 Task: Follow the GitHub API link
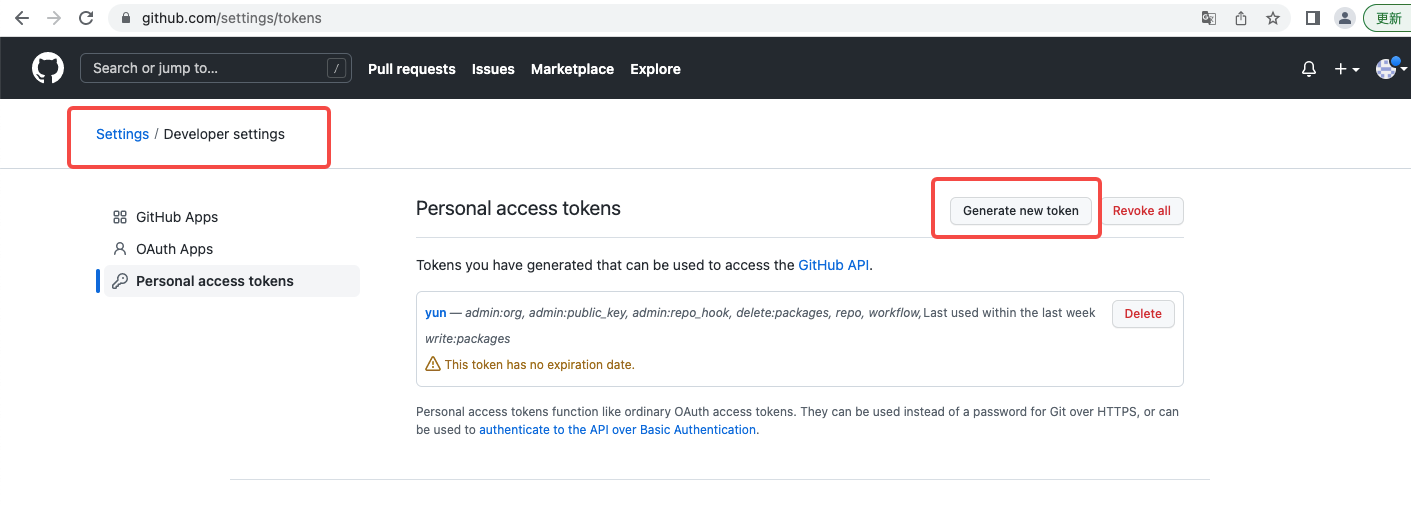pyautogui.click(x=833, y=265)
